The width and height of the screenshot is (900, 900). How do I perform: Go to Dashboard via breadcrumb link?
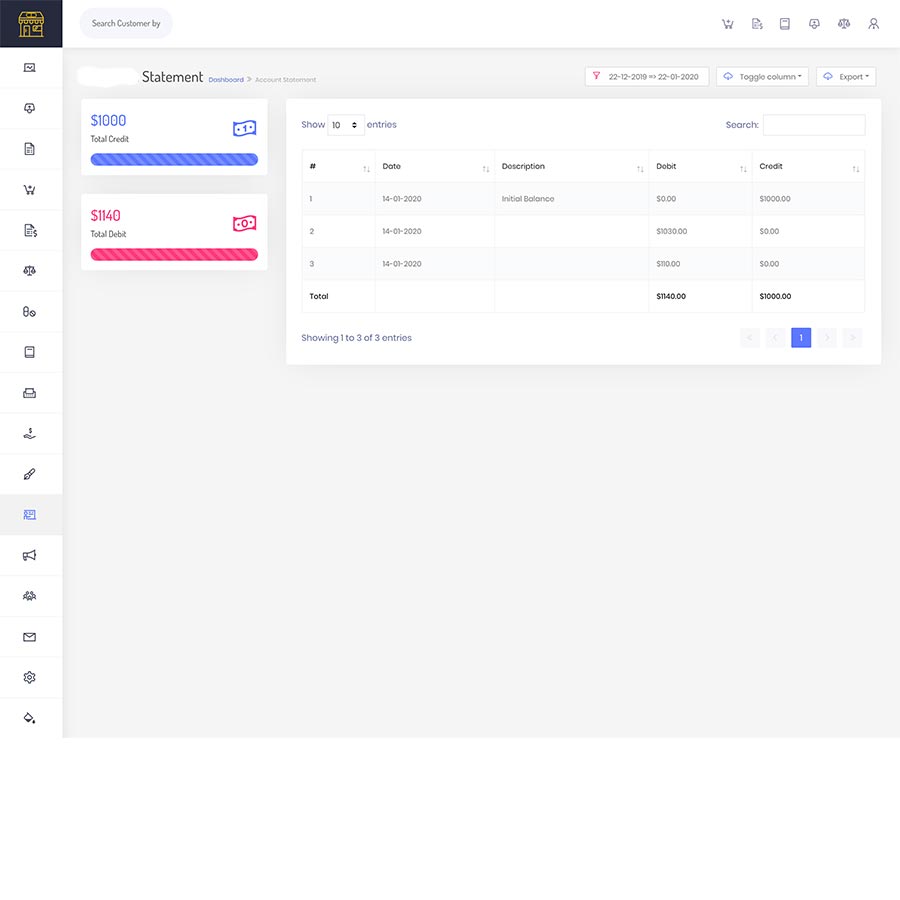coord(225,80)
